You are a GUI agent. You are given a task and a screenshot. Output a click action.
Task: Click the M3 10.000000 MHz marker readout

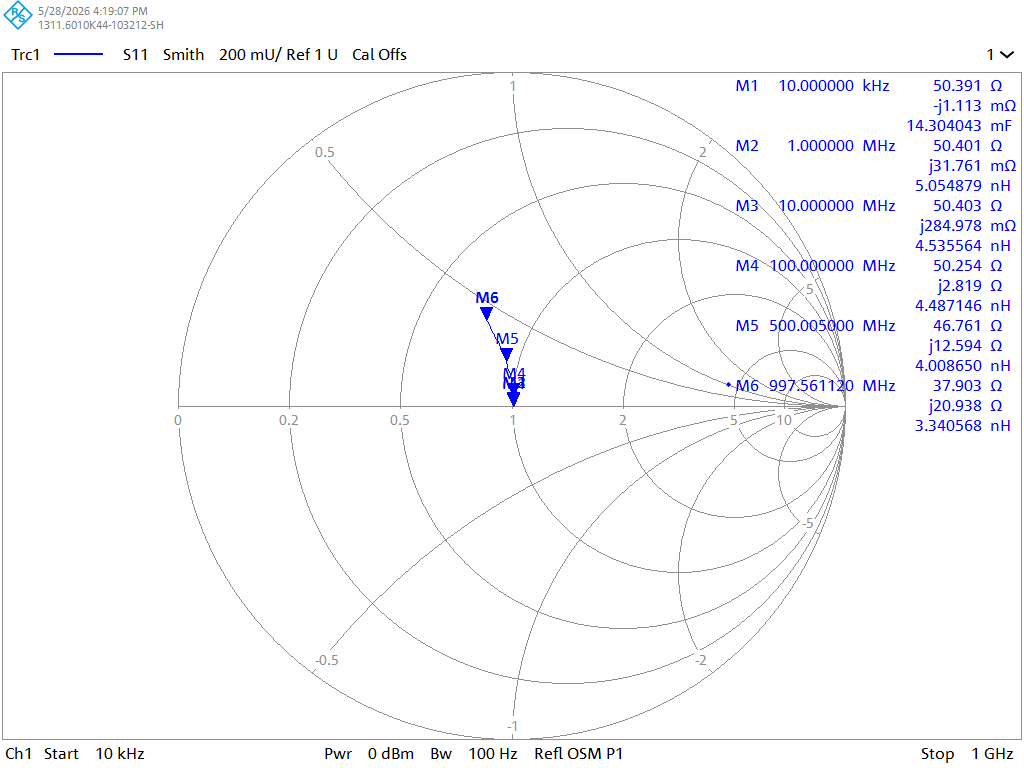(x=815, y=206)
